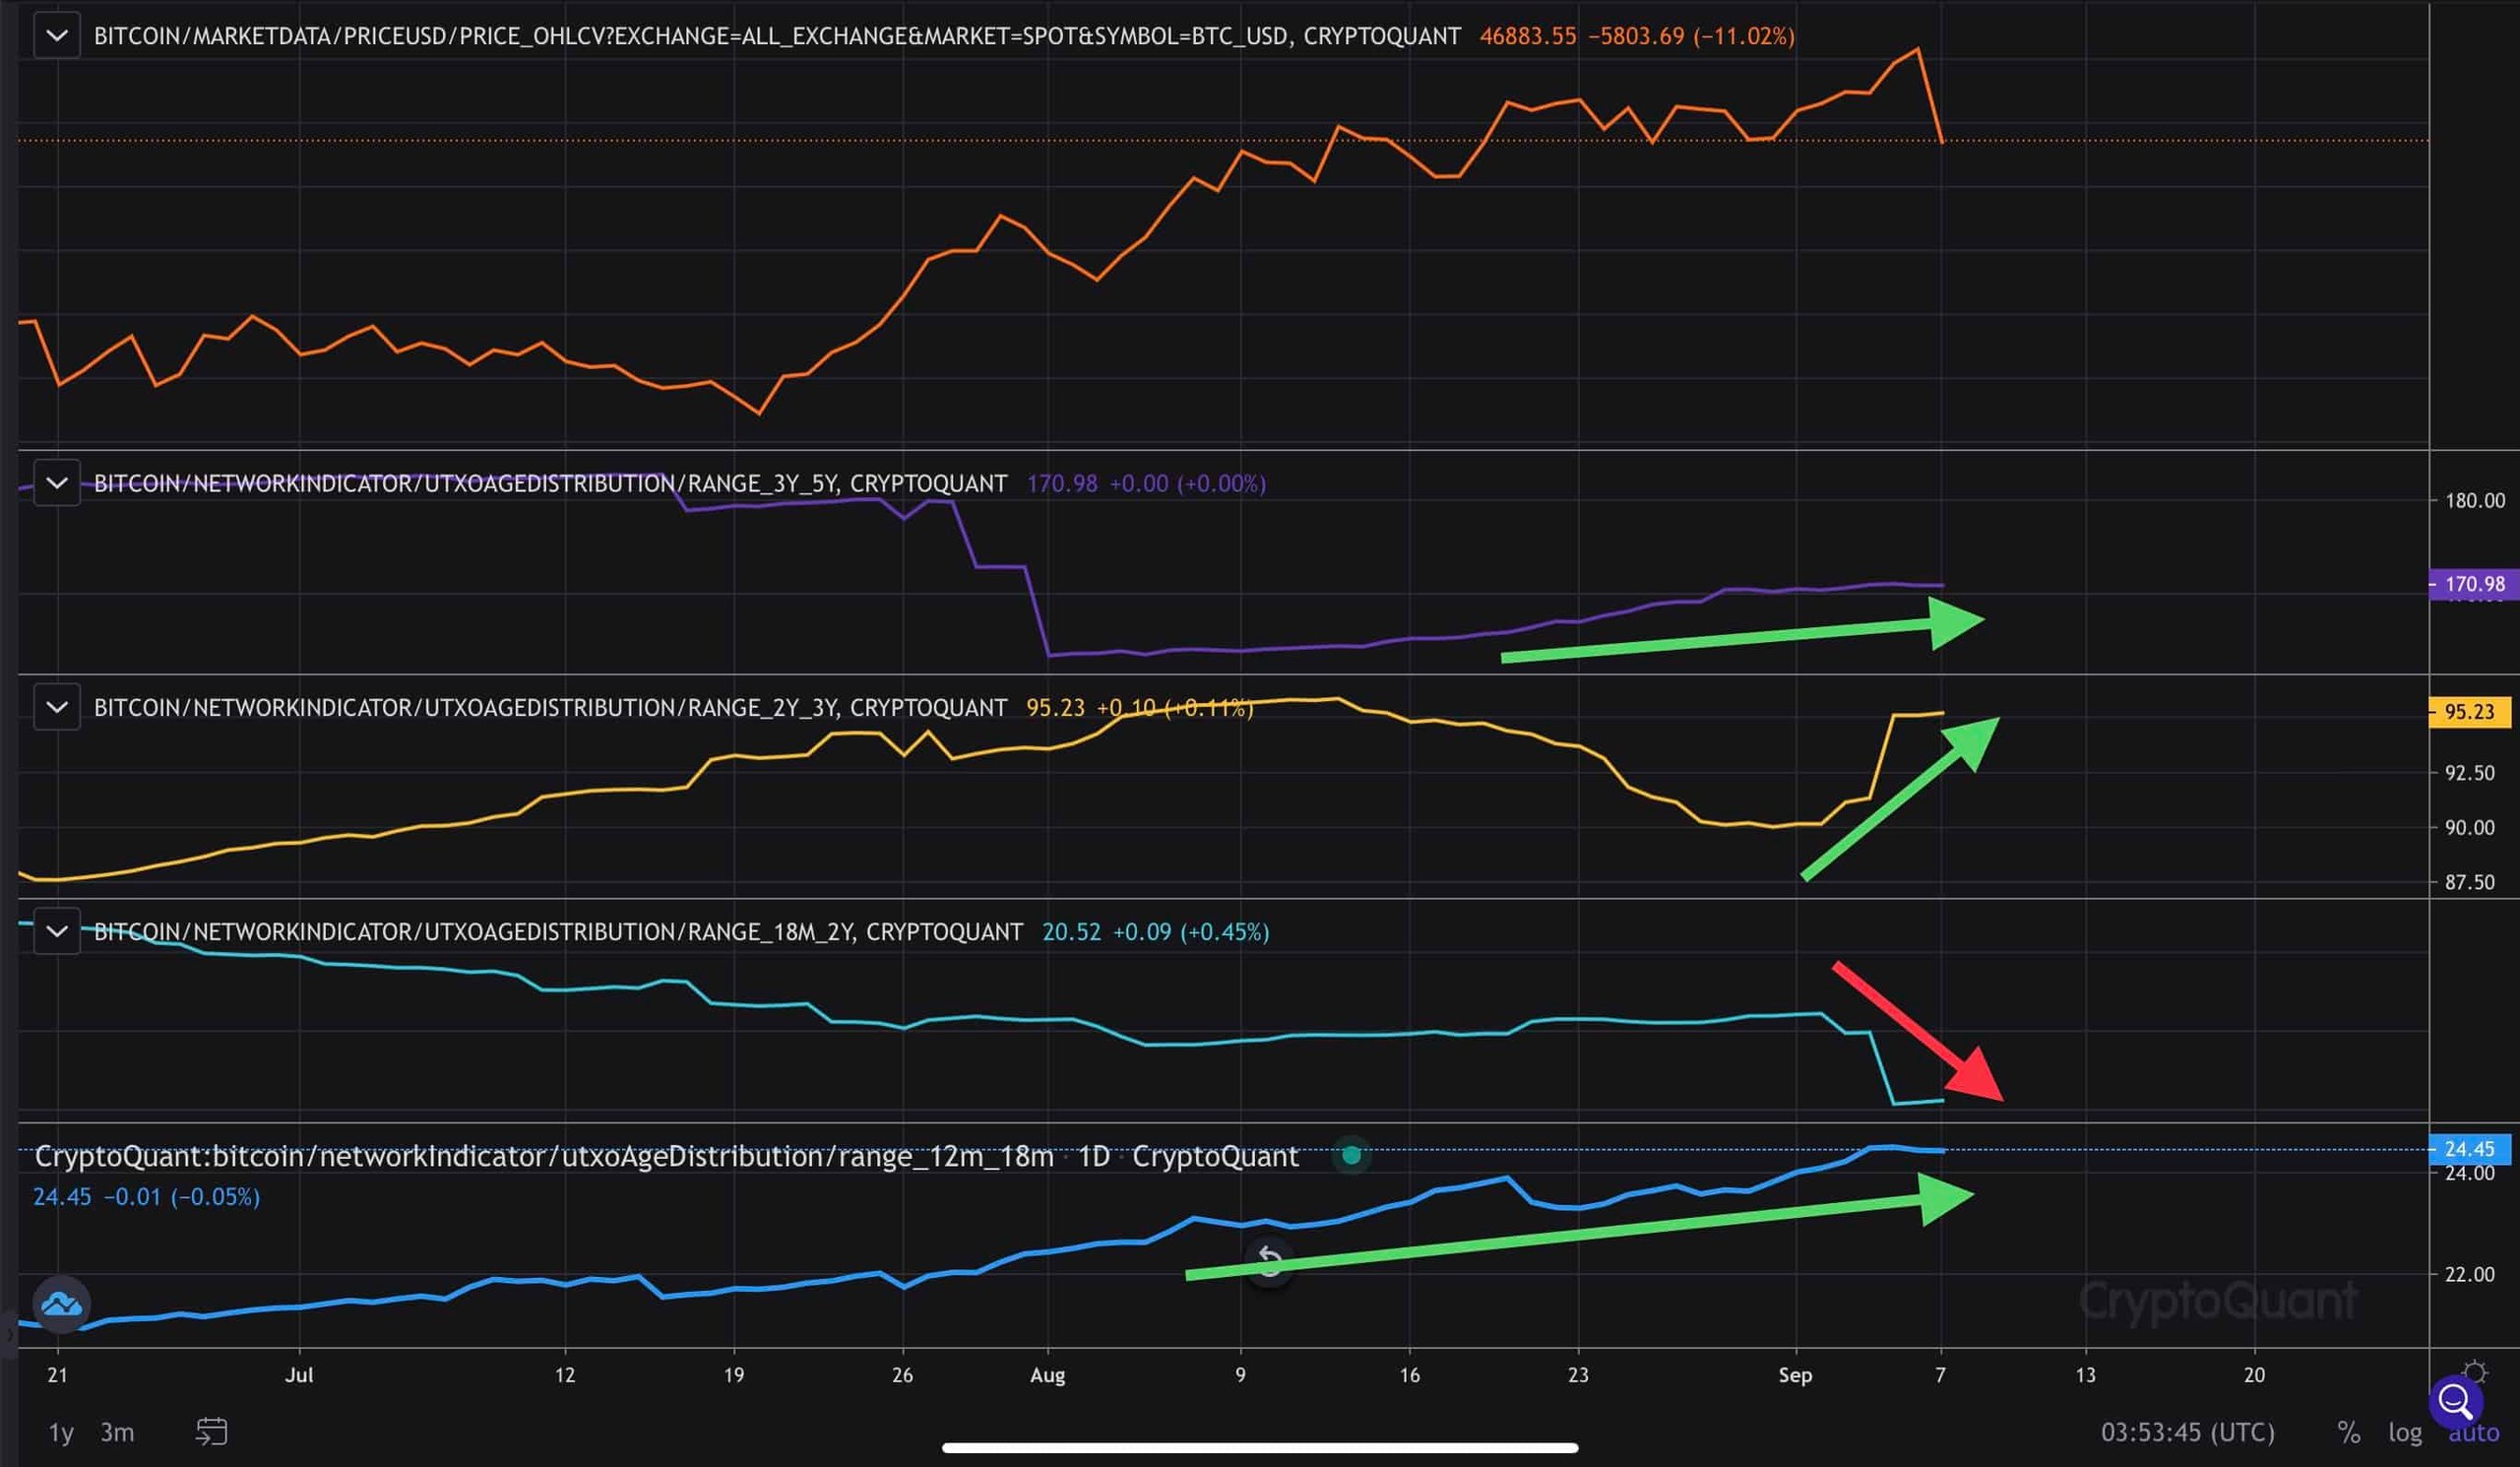
Task: Toggle auto scale mode
Action: (2474, 1432)
